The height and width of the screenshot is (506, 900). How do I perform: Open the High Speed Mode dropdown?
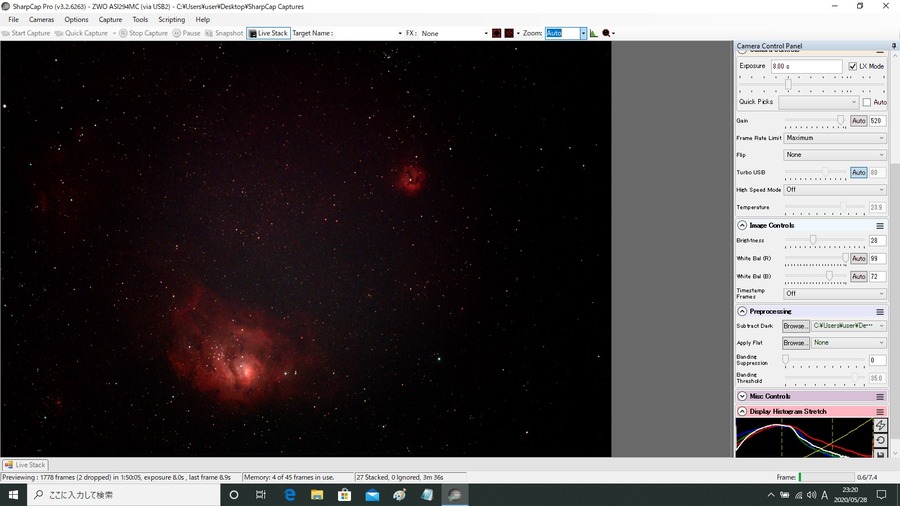pyautogui.click(x=835, y=189)
